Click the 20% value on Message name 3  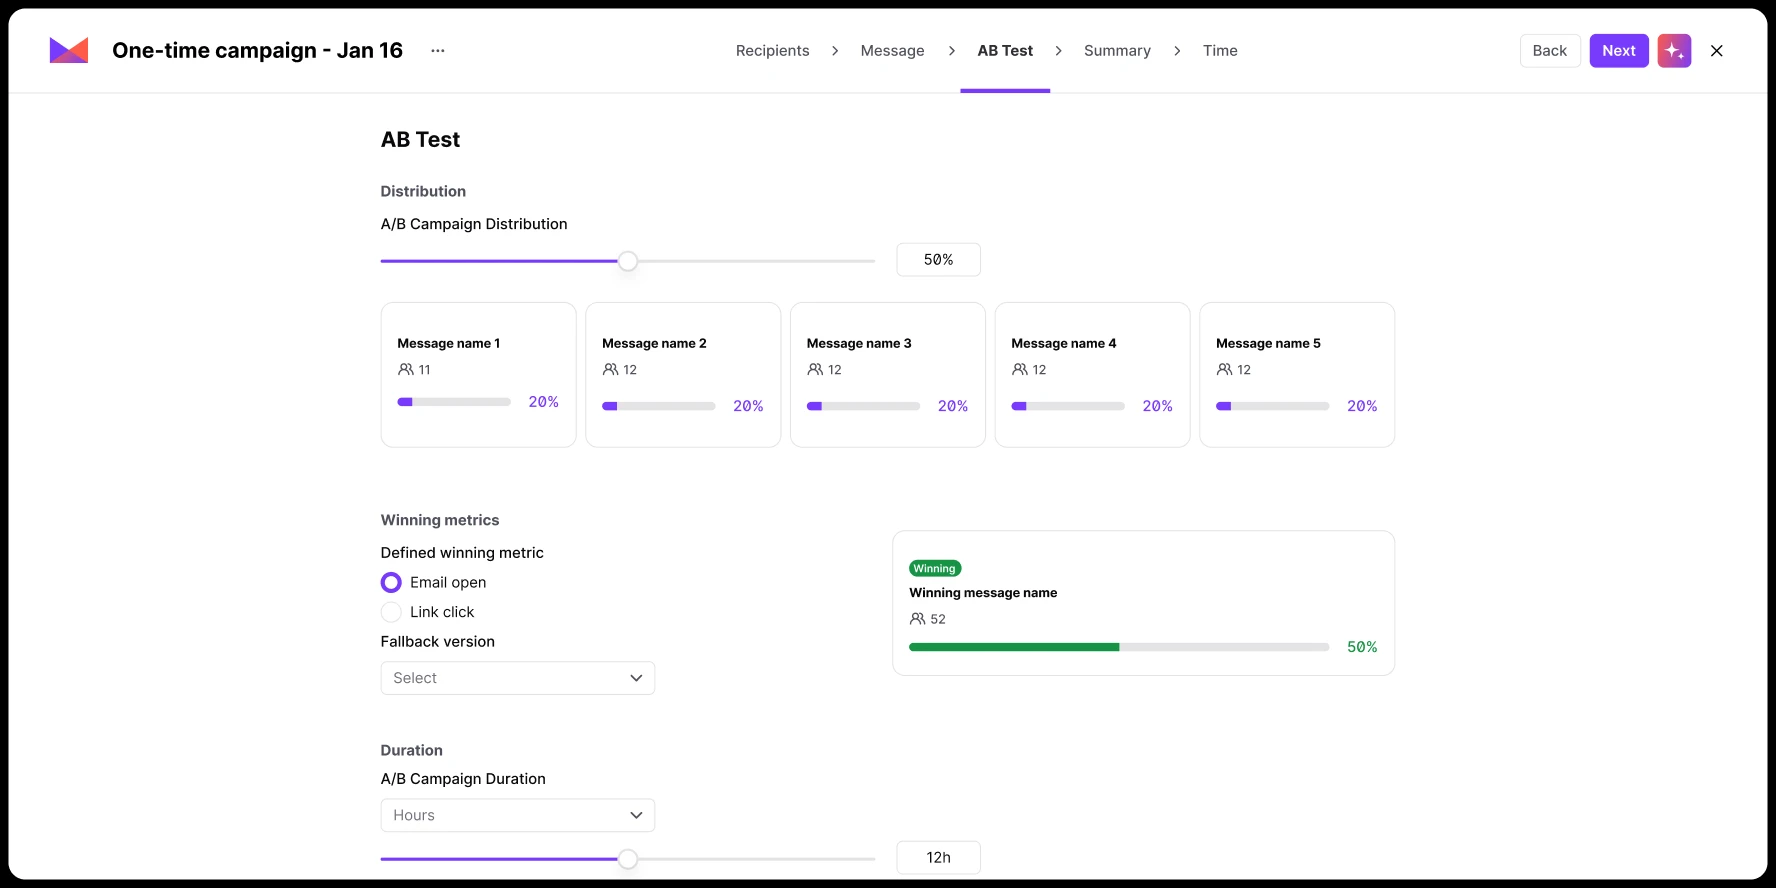click(x=953, y=406)
